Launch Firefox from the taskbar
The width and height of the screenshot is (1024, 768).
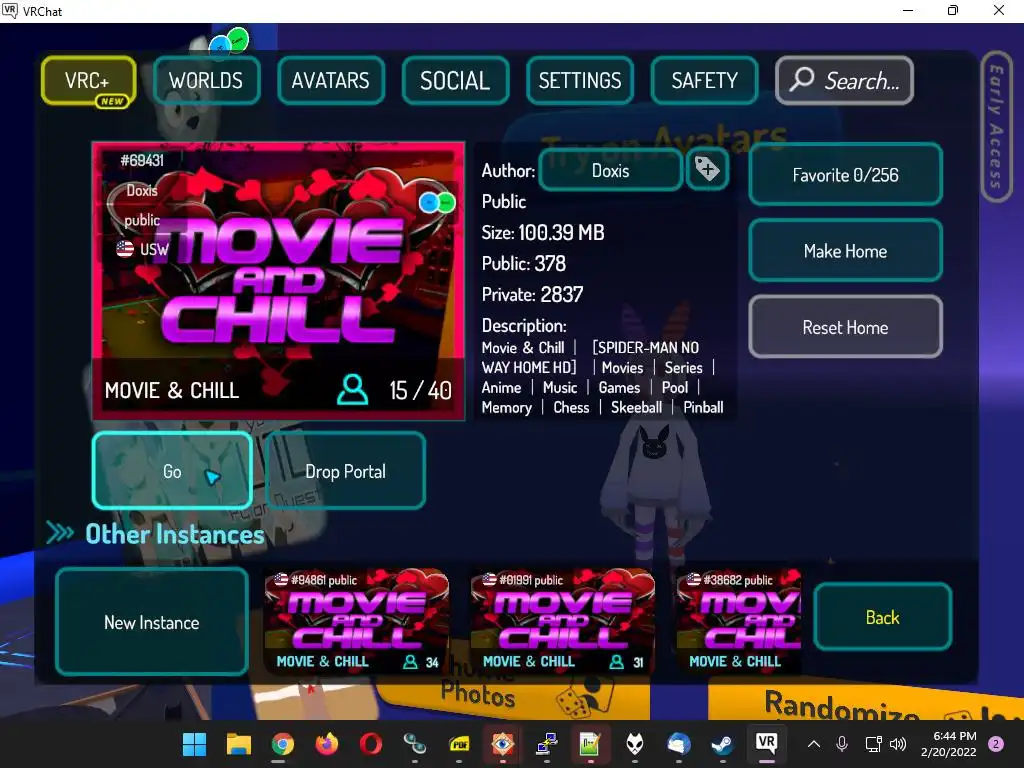[x=327, y=744]
